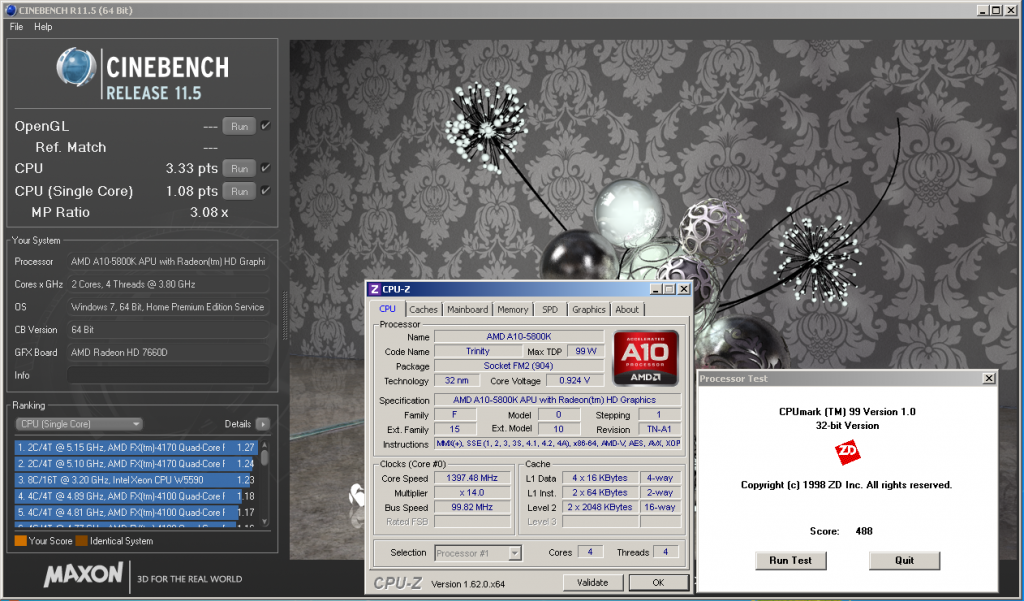
Task: Click the Cores x GHz value field
Action: 168,284
